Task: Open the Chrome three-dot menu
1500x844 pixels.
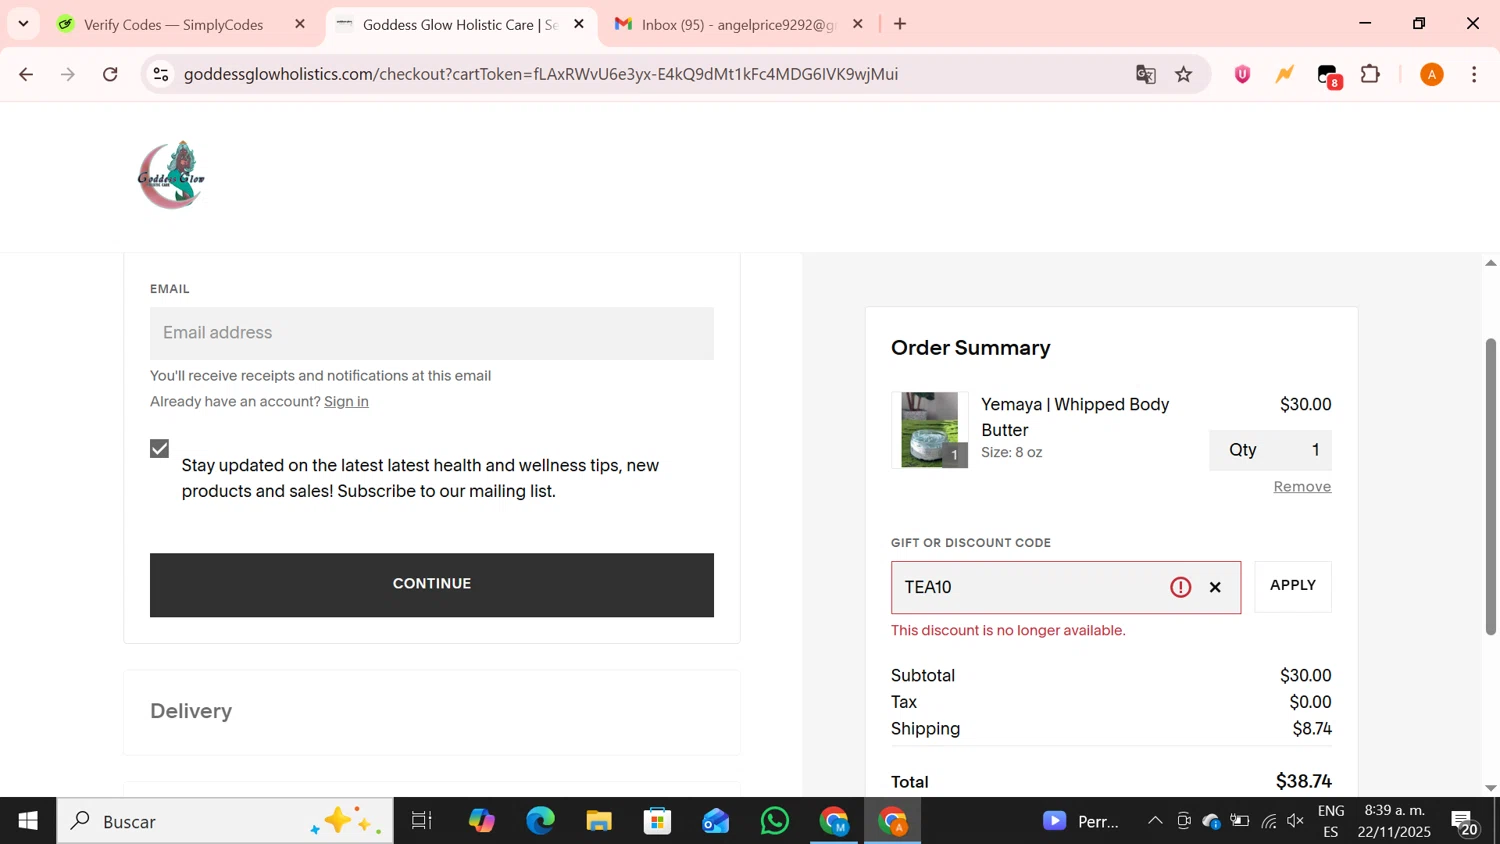Action: 1474,74
